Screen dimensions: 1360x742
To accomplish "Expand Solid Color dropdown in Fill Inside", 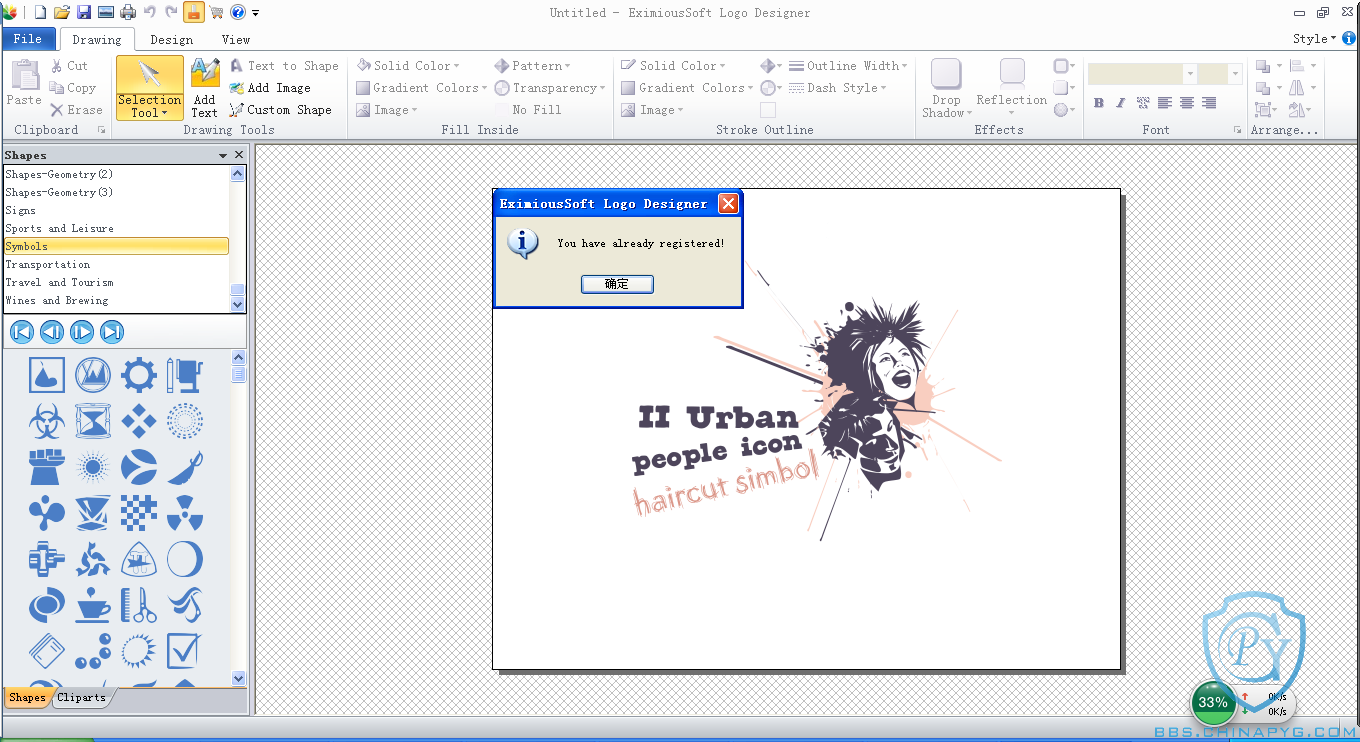I will (x=408, y=66).
